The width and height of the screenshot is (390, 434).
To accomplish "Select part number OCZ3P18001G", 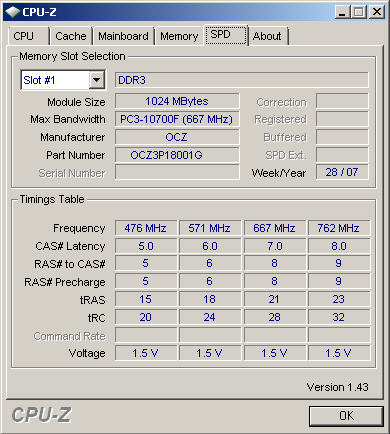I will pos(177,155).
